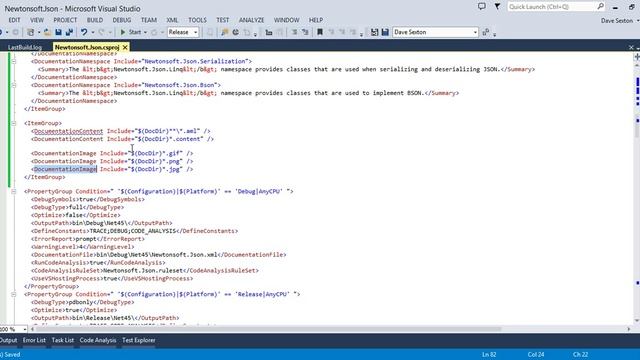Open the Test Explorer panel tab
Viewport: 640px width, 360px height.
tap(139, 340)
